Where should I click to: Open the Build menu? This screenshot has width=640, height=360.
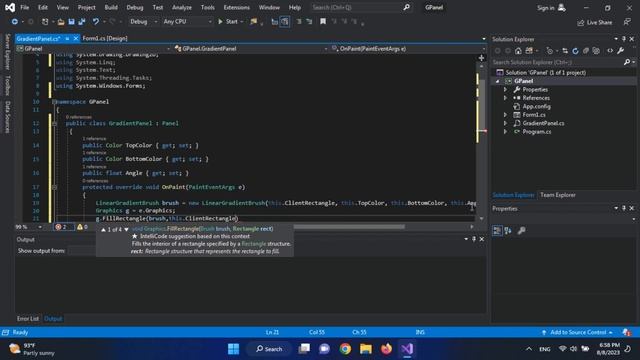tap(111, 7)
